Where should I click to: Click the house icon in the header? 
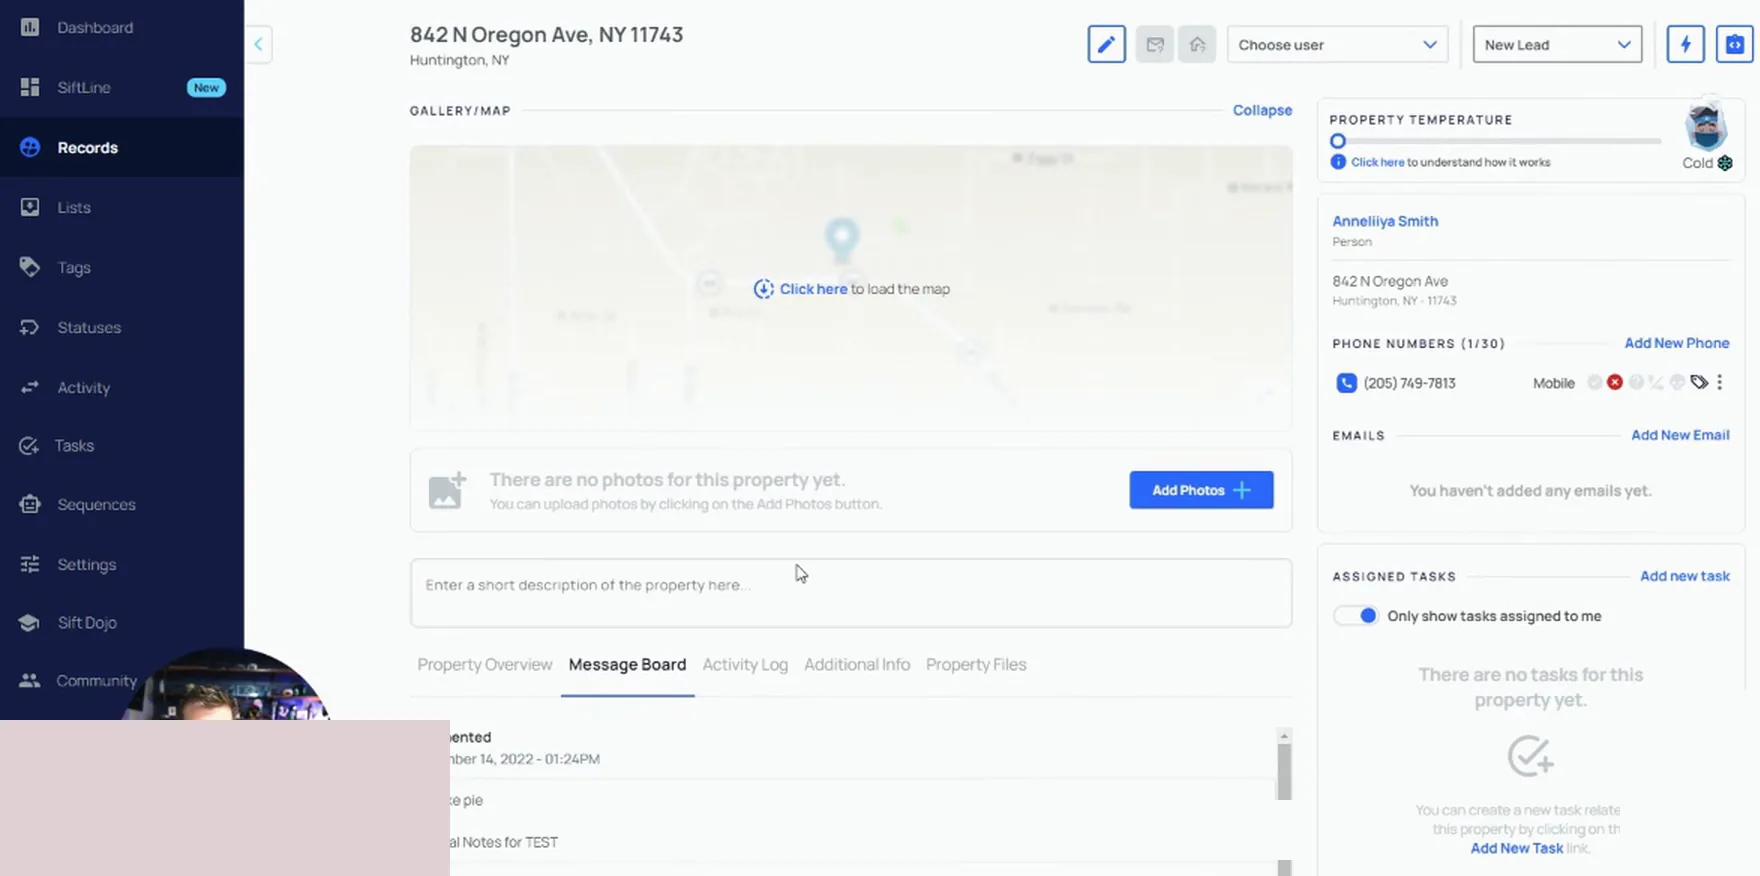pos(1197,44)
